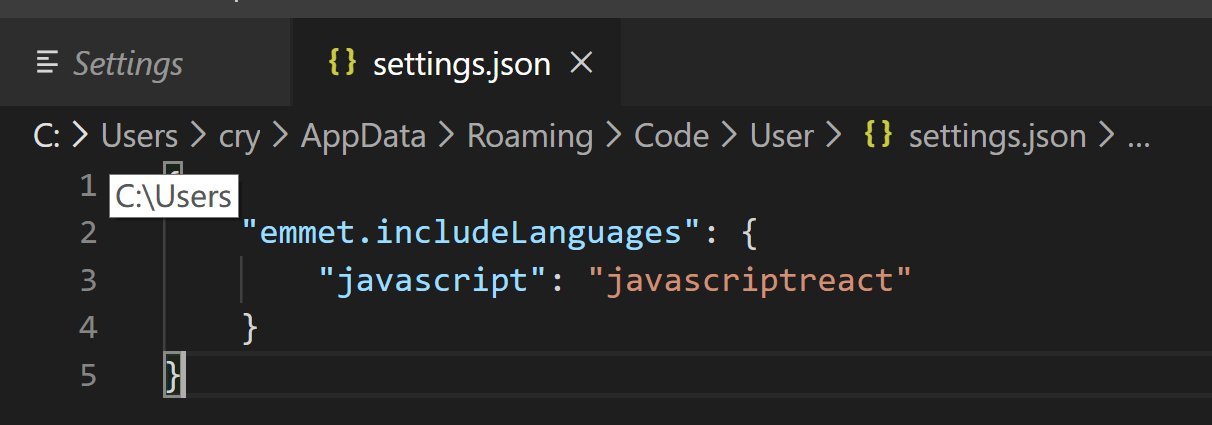The image size is (1212, 425).
Task: Click the C:\Users tooltip
Action: tap(174, 197)
